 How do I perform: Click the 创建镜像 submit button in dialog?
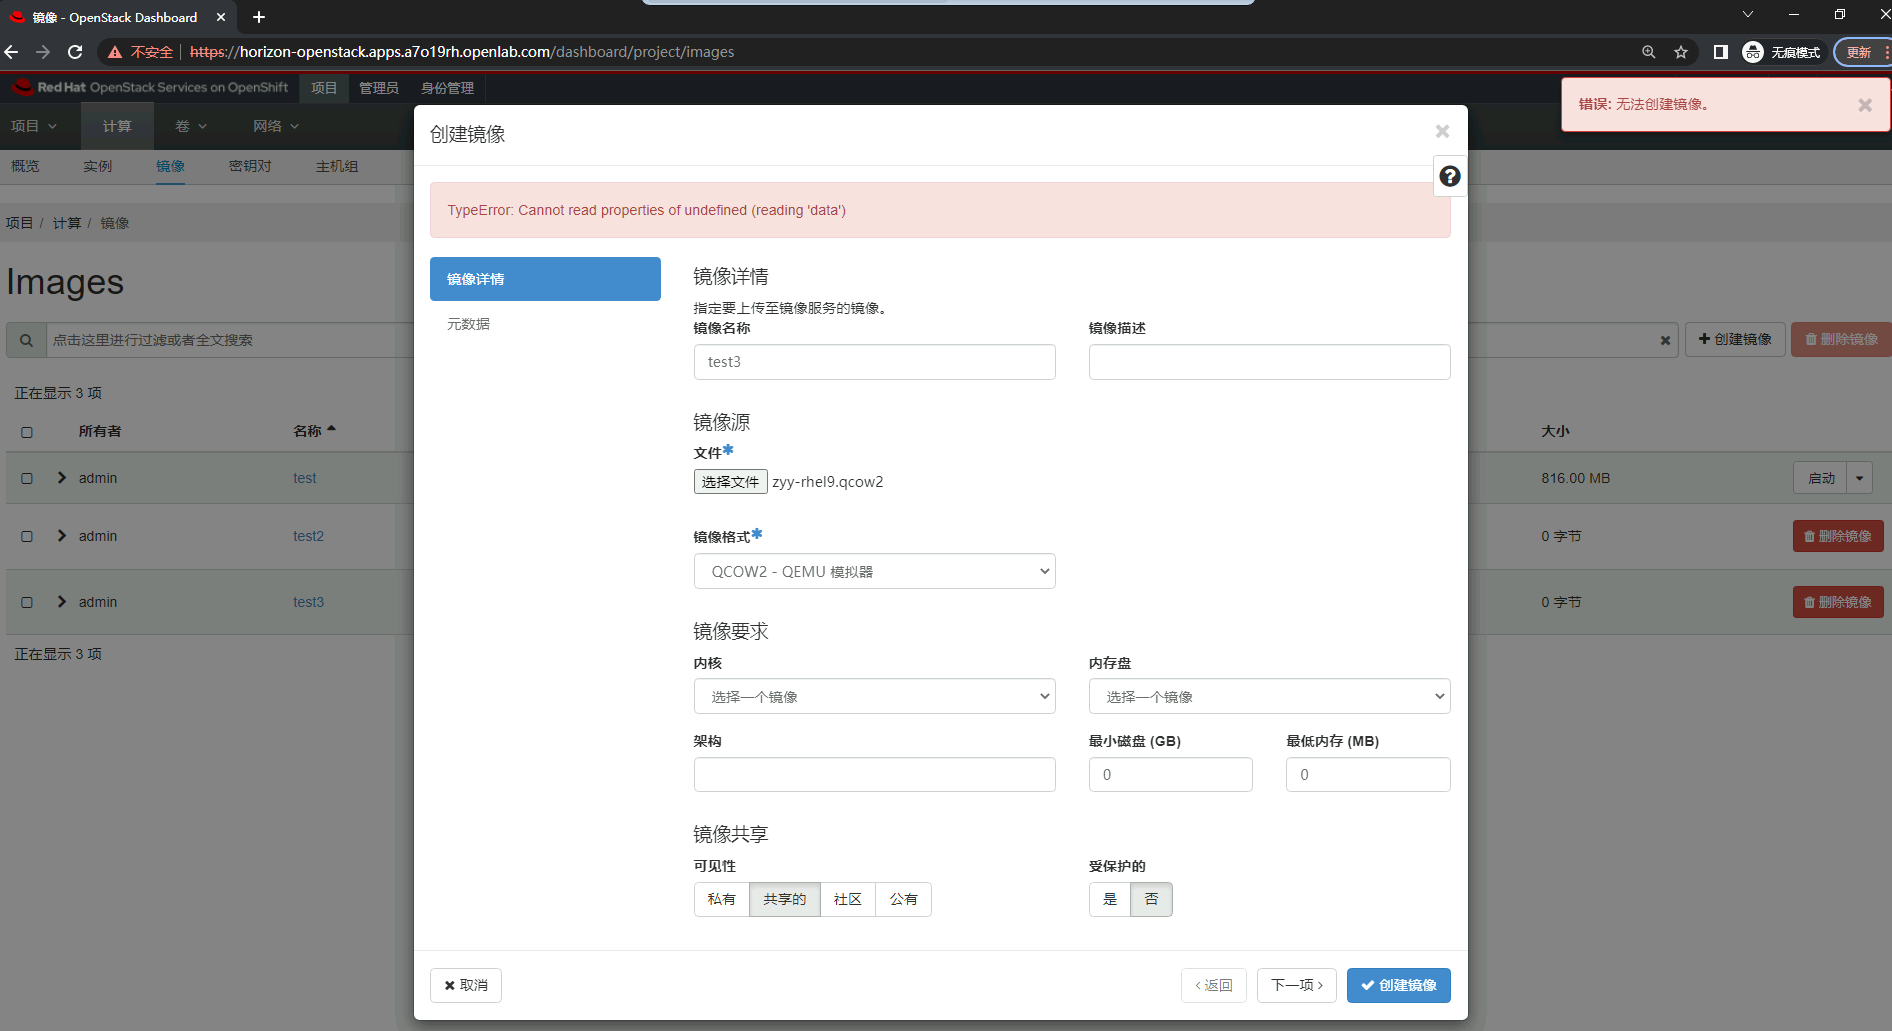(1399, 986)
